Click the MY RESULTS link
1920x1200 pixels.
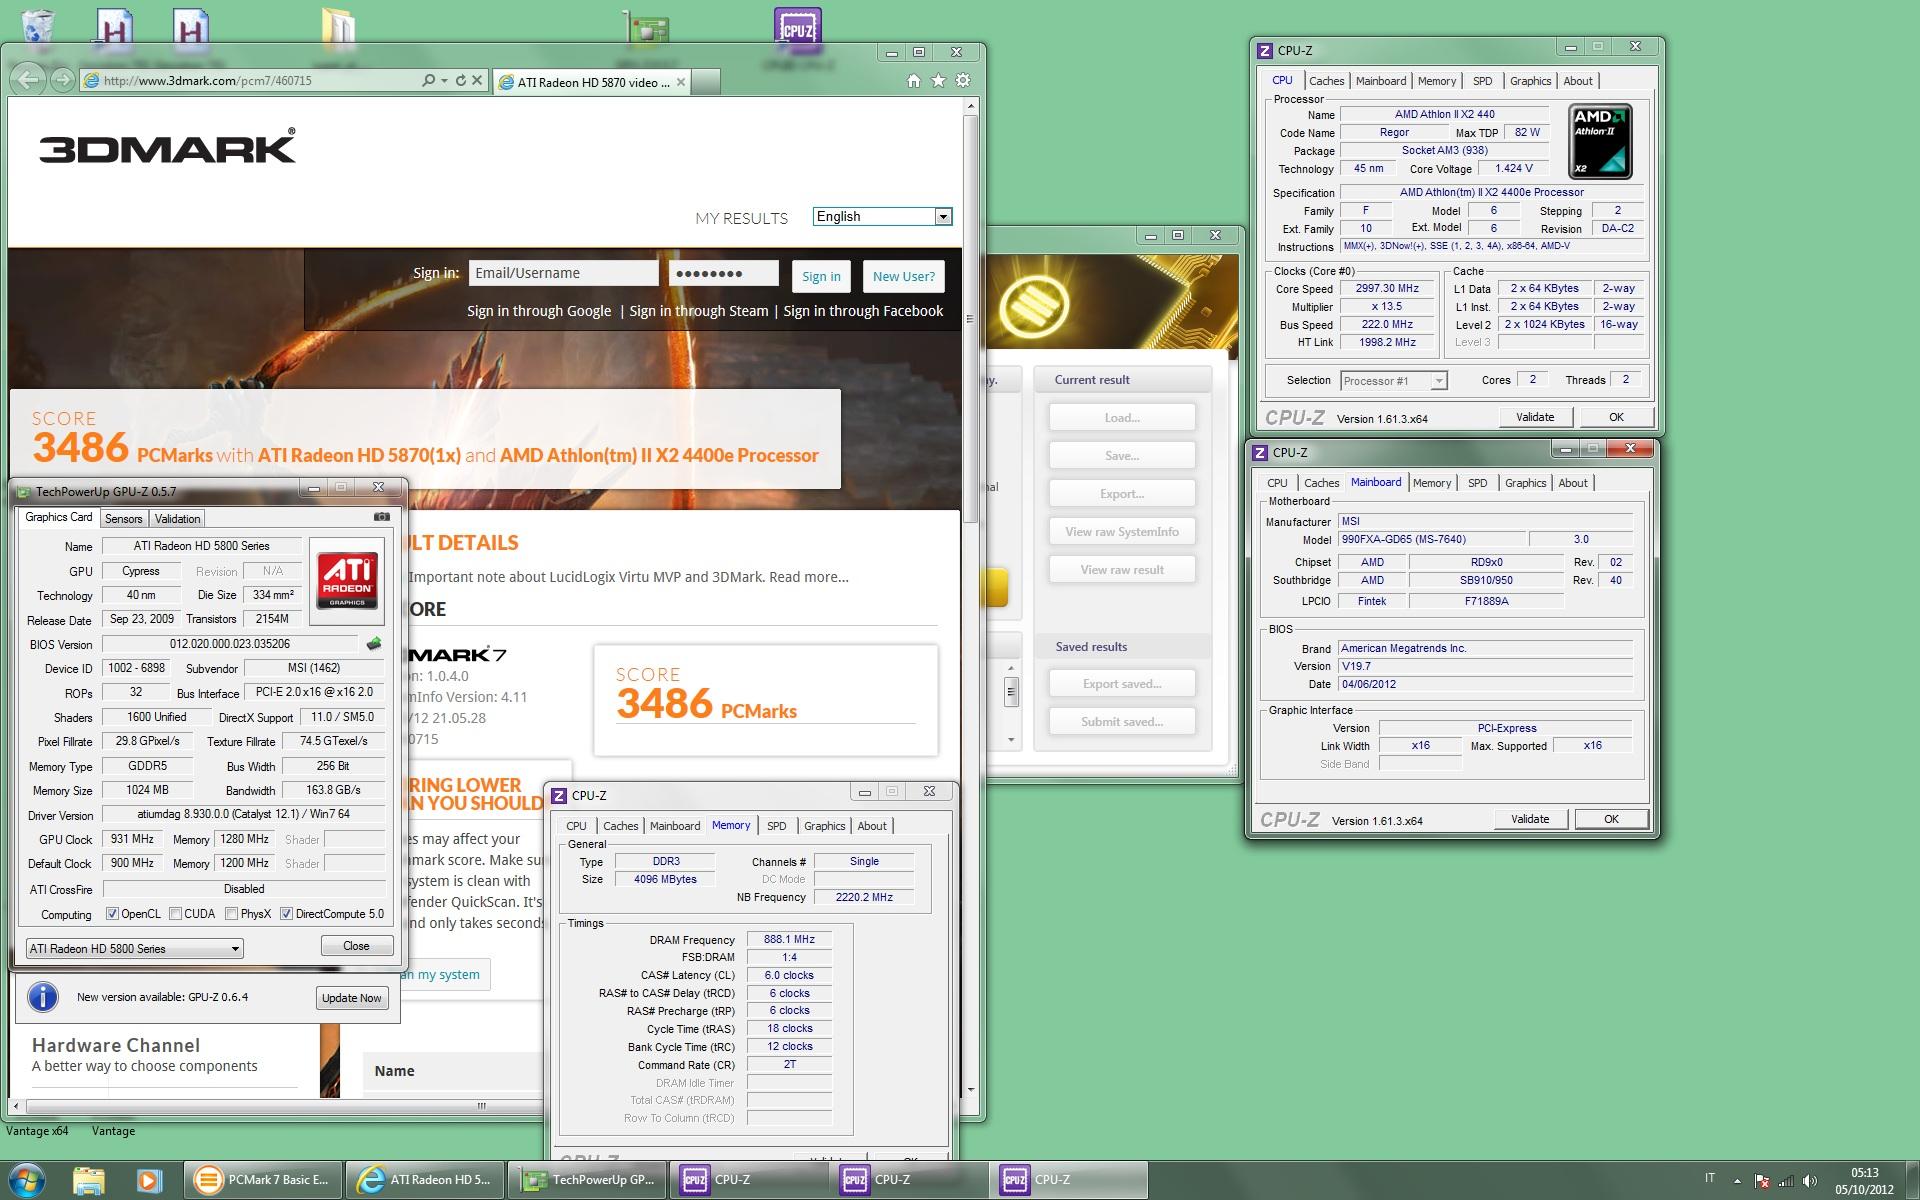click(741, 218)
